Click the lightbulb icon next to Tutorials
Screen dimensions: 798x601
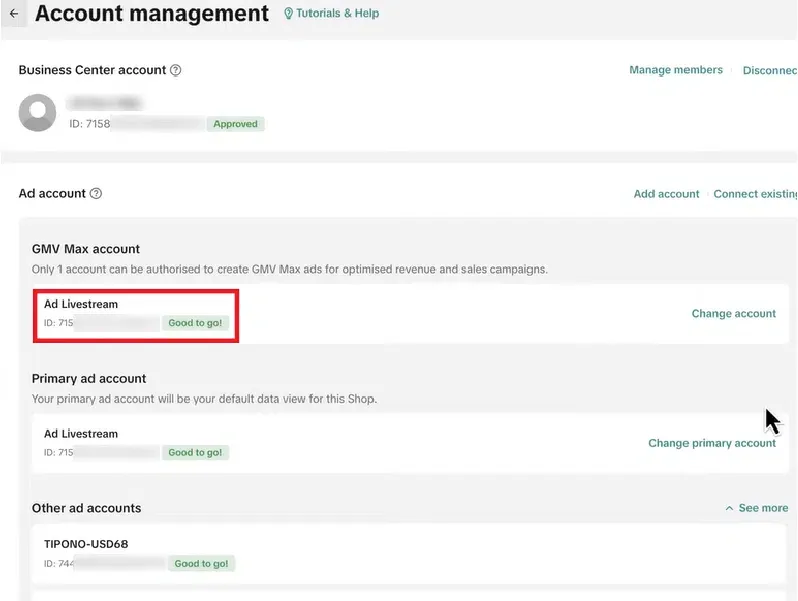(x=289, y=14)
